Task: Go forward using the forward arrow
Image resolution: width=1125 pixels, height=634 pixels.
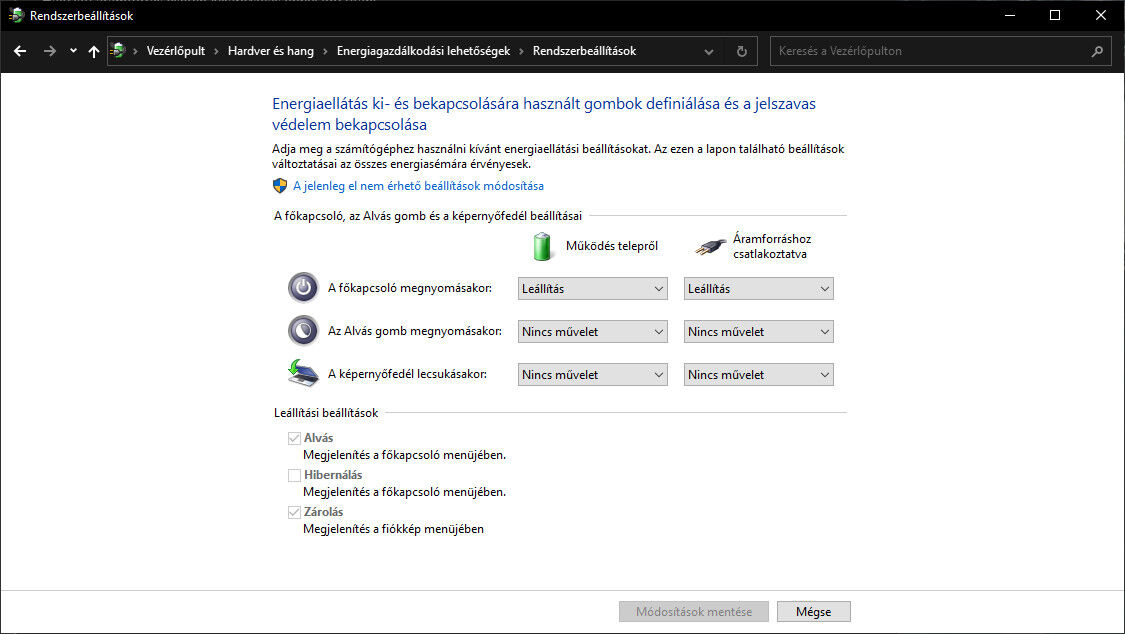Action: (x=50, y=51)
